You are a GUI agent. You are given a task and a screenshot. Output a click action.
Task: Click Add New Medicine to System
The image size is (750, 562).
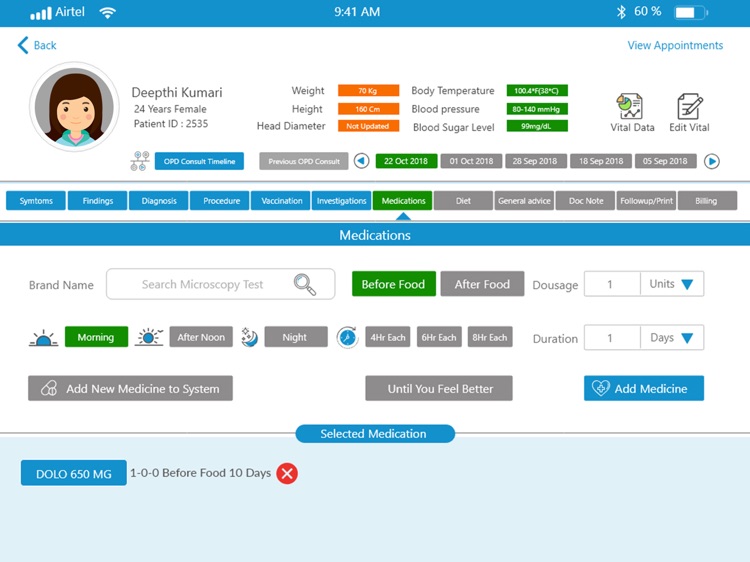pos(131,388)
